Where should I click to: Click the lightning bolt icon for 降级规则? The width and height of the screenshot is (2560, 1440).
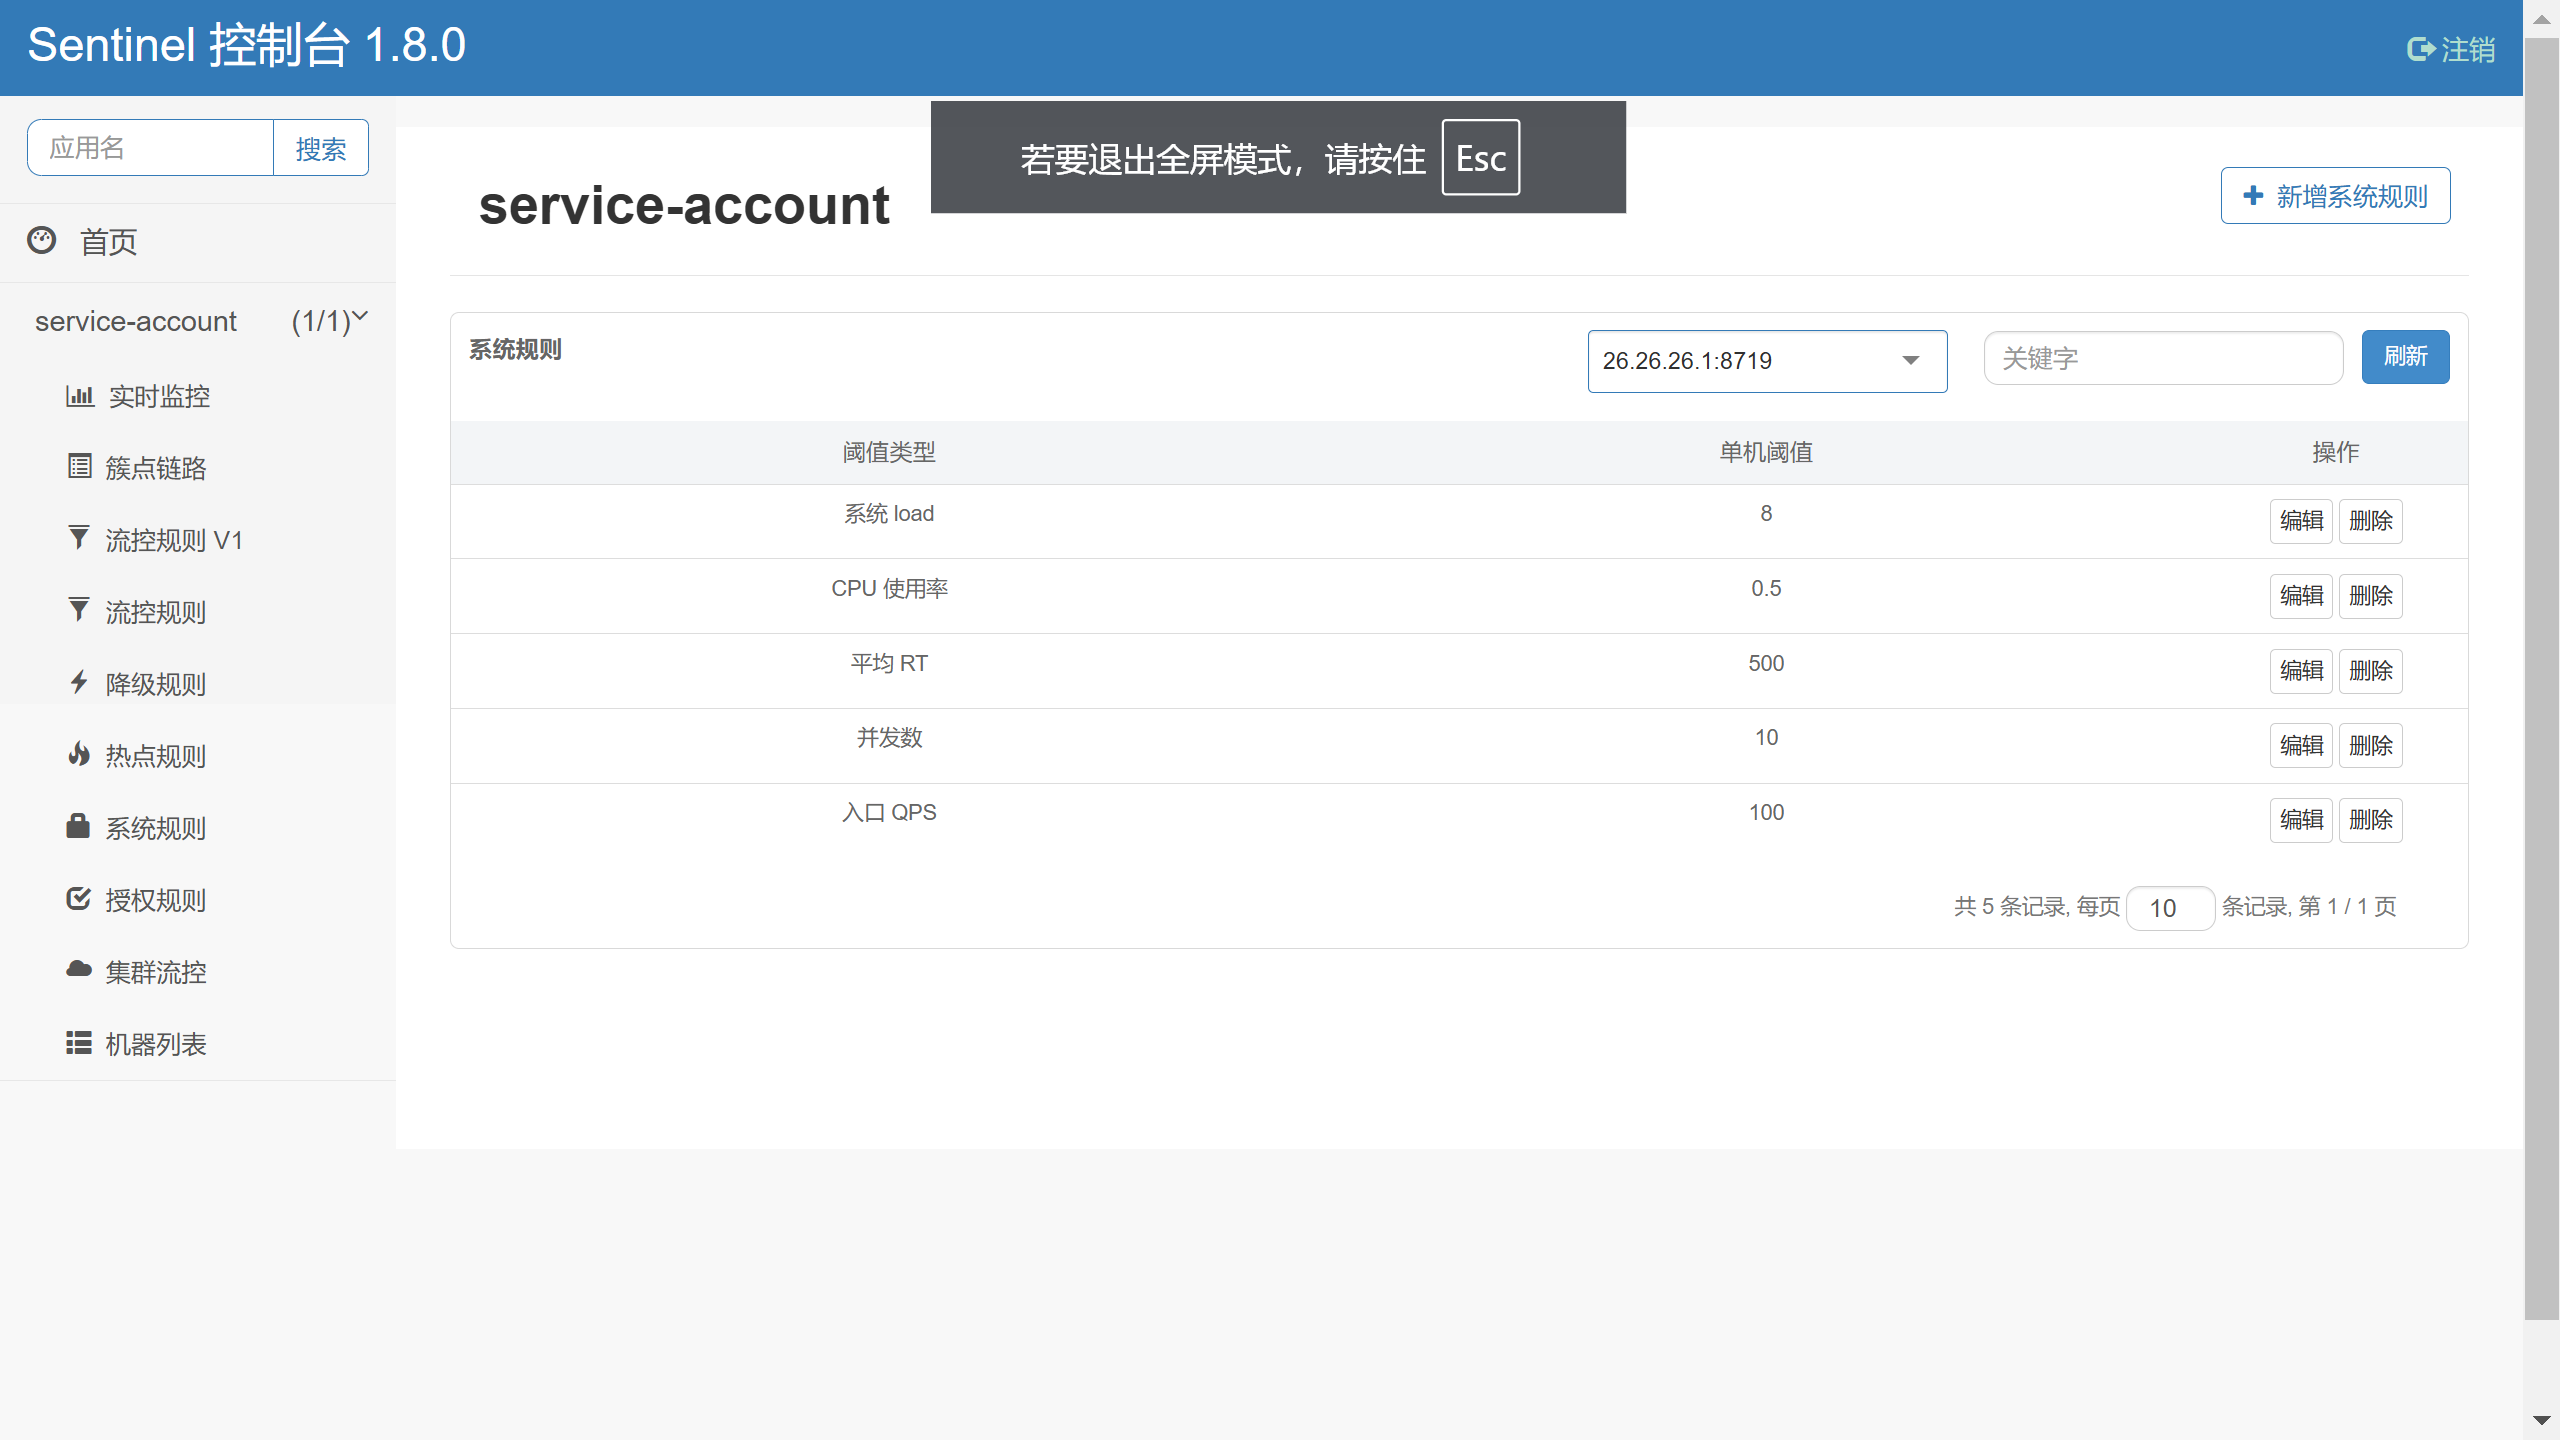[79, 682]
